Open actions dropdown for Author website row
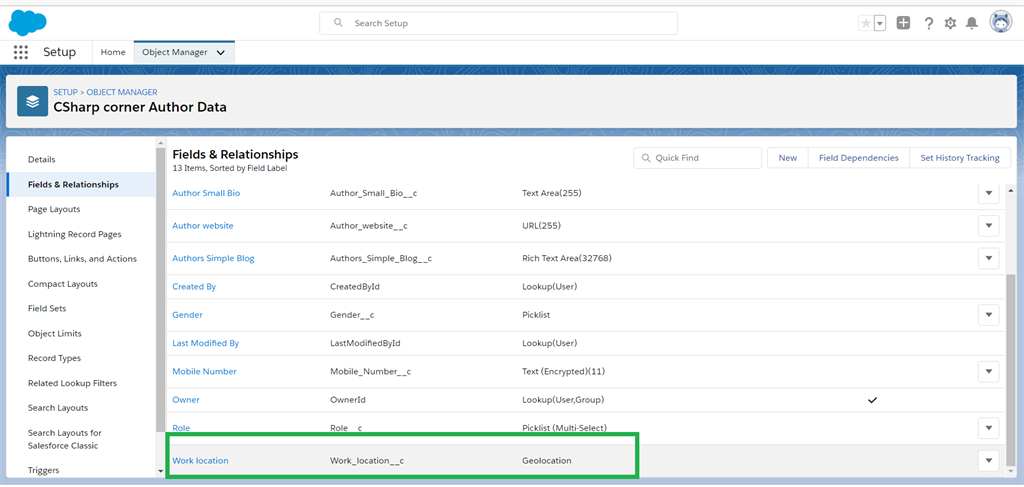 point(989,225)
